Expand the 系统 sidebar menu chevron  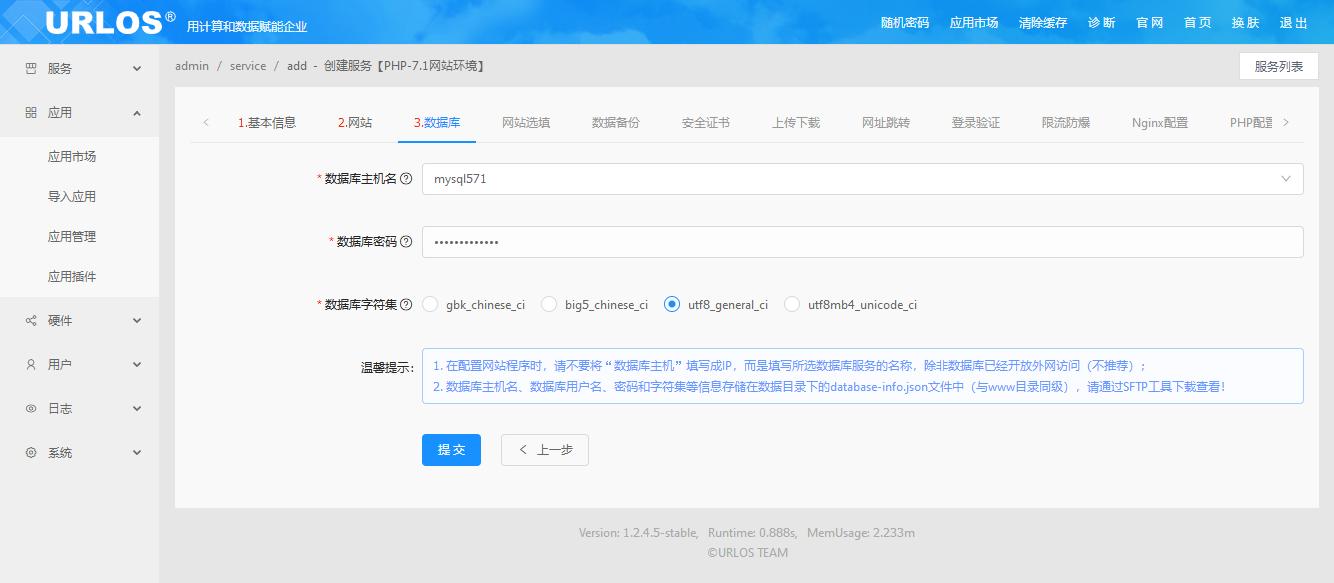(137, 453)
